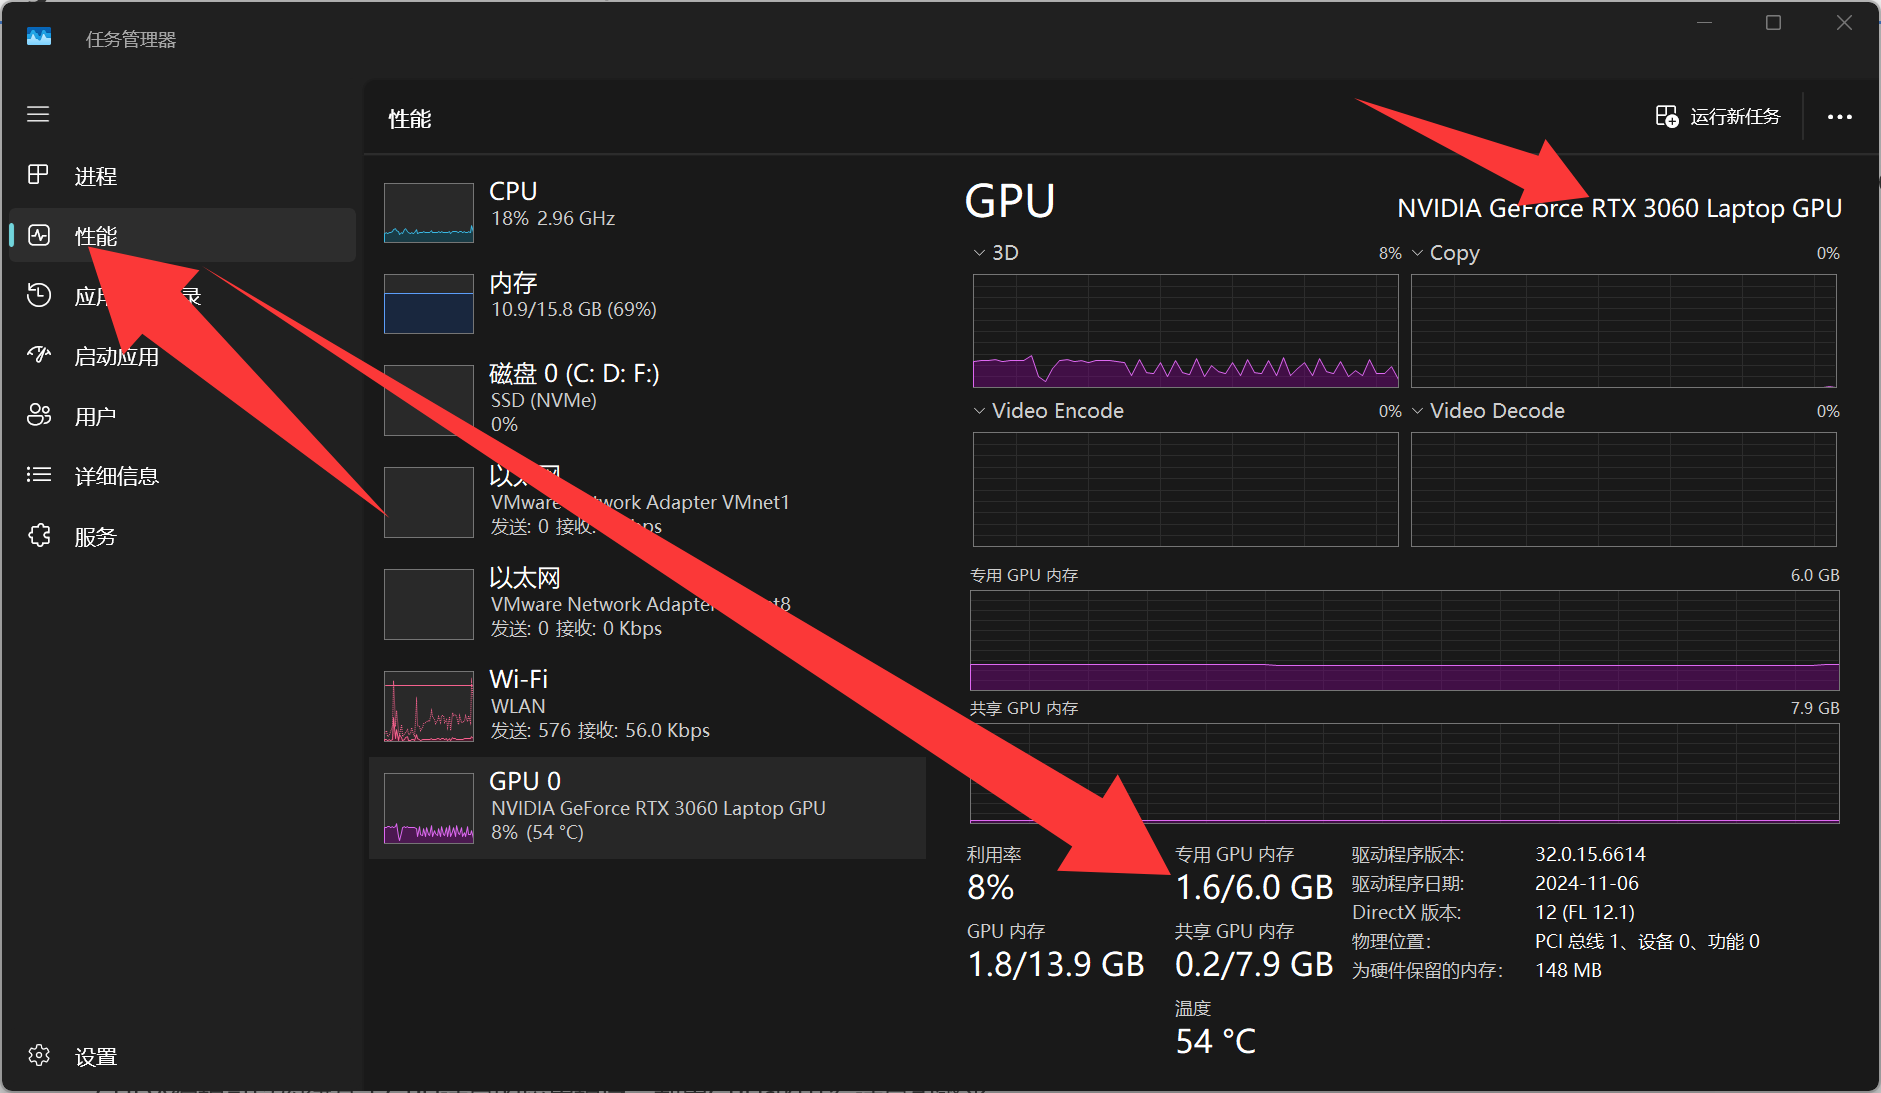
Task: Open 启动应用 from the sidebar
Action: 38,355
